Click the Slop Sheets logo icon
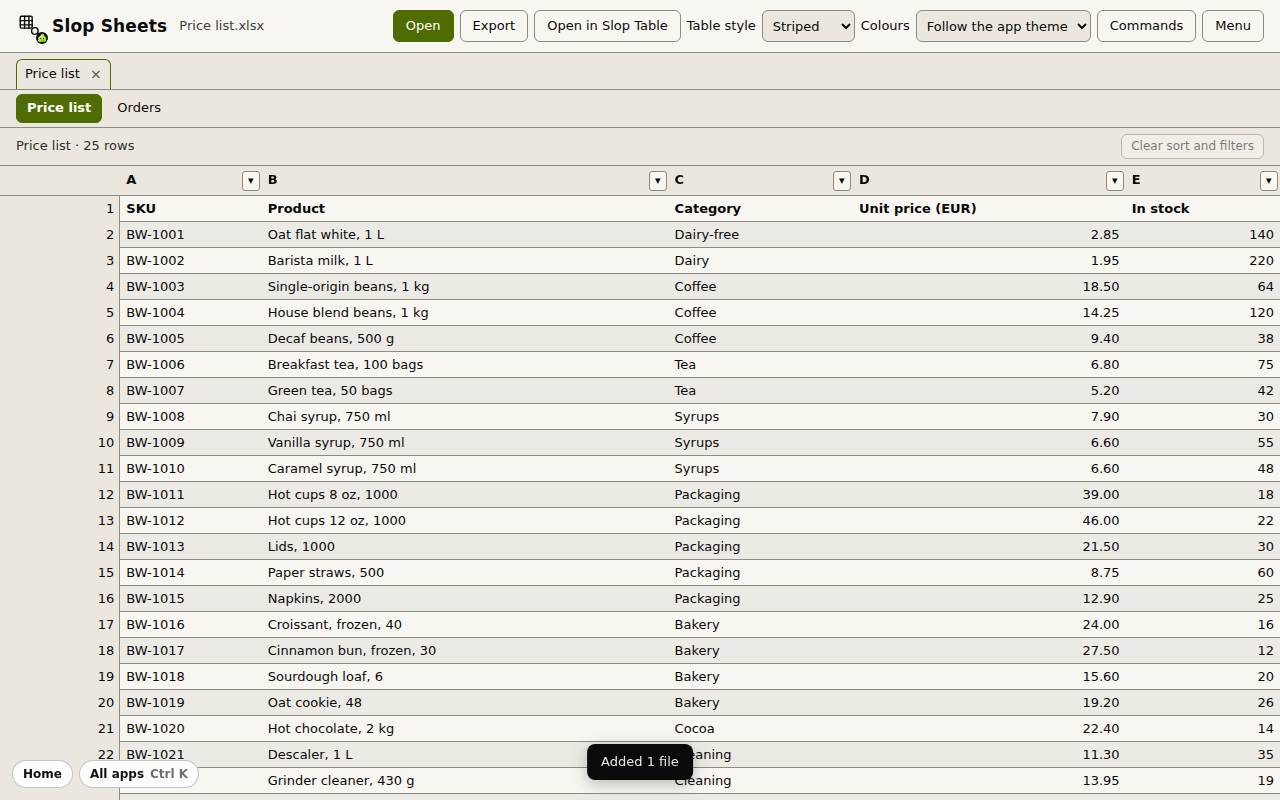 tap(33, 28)
